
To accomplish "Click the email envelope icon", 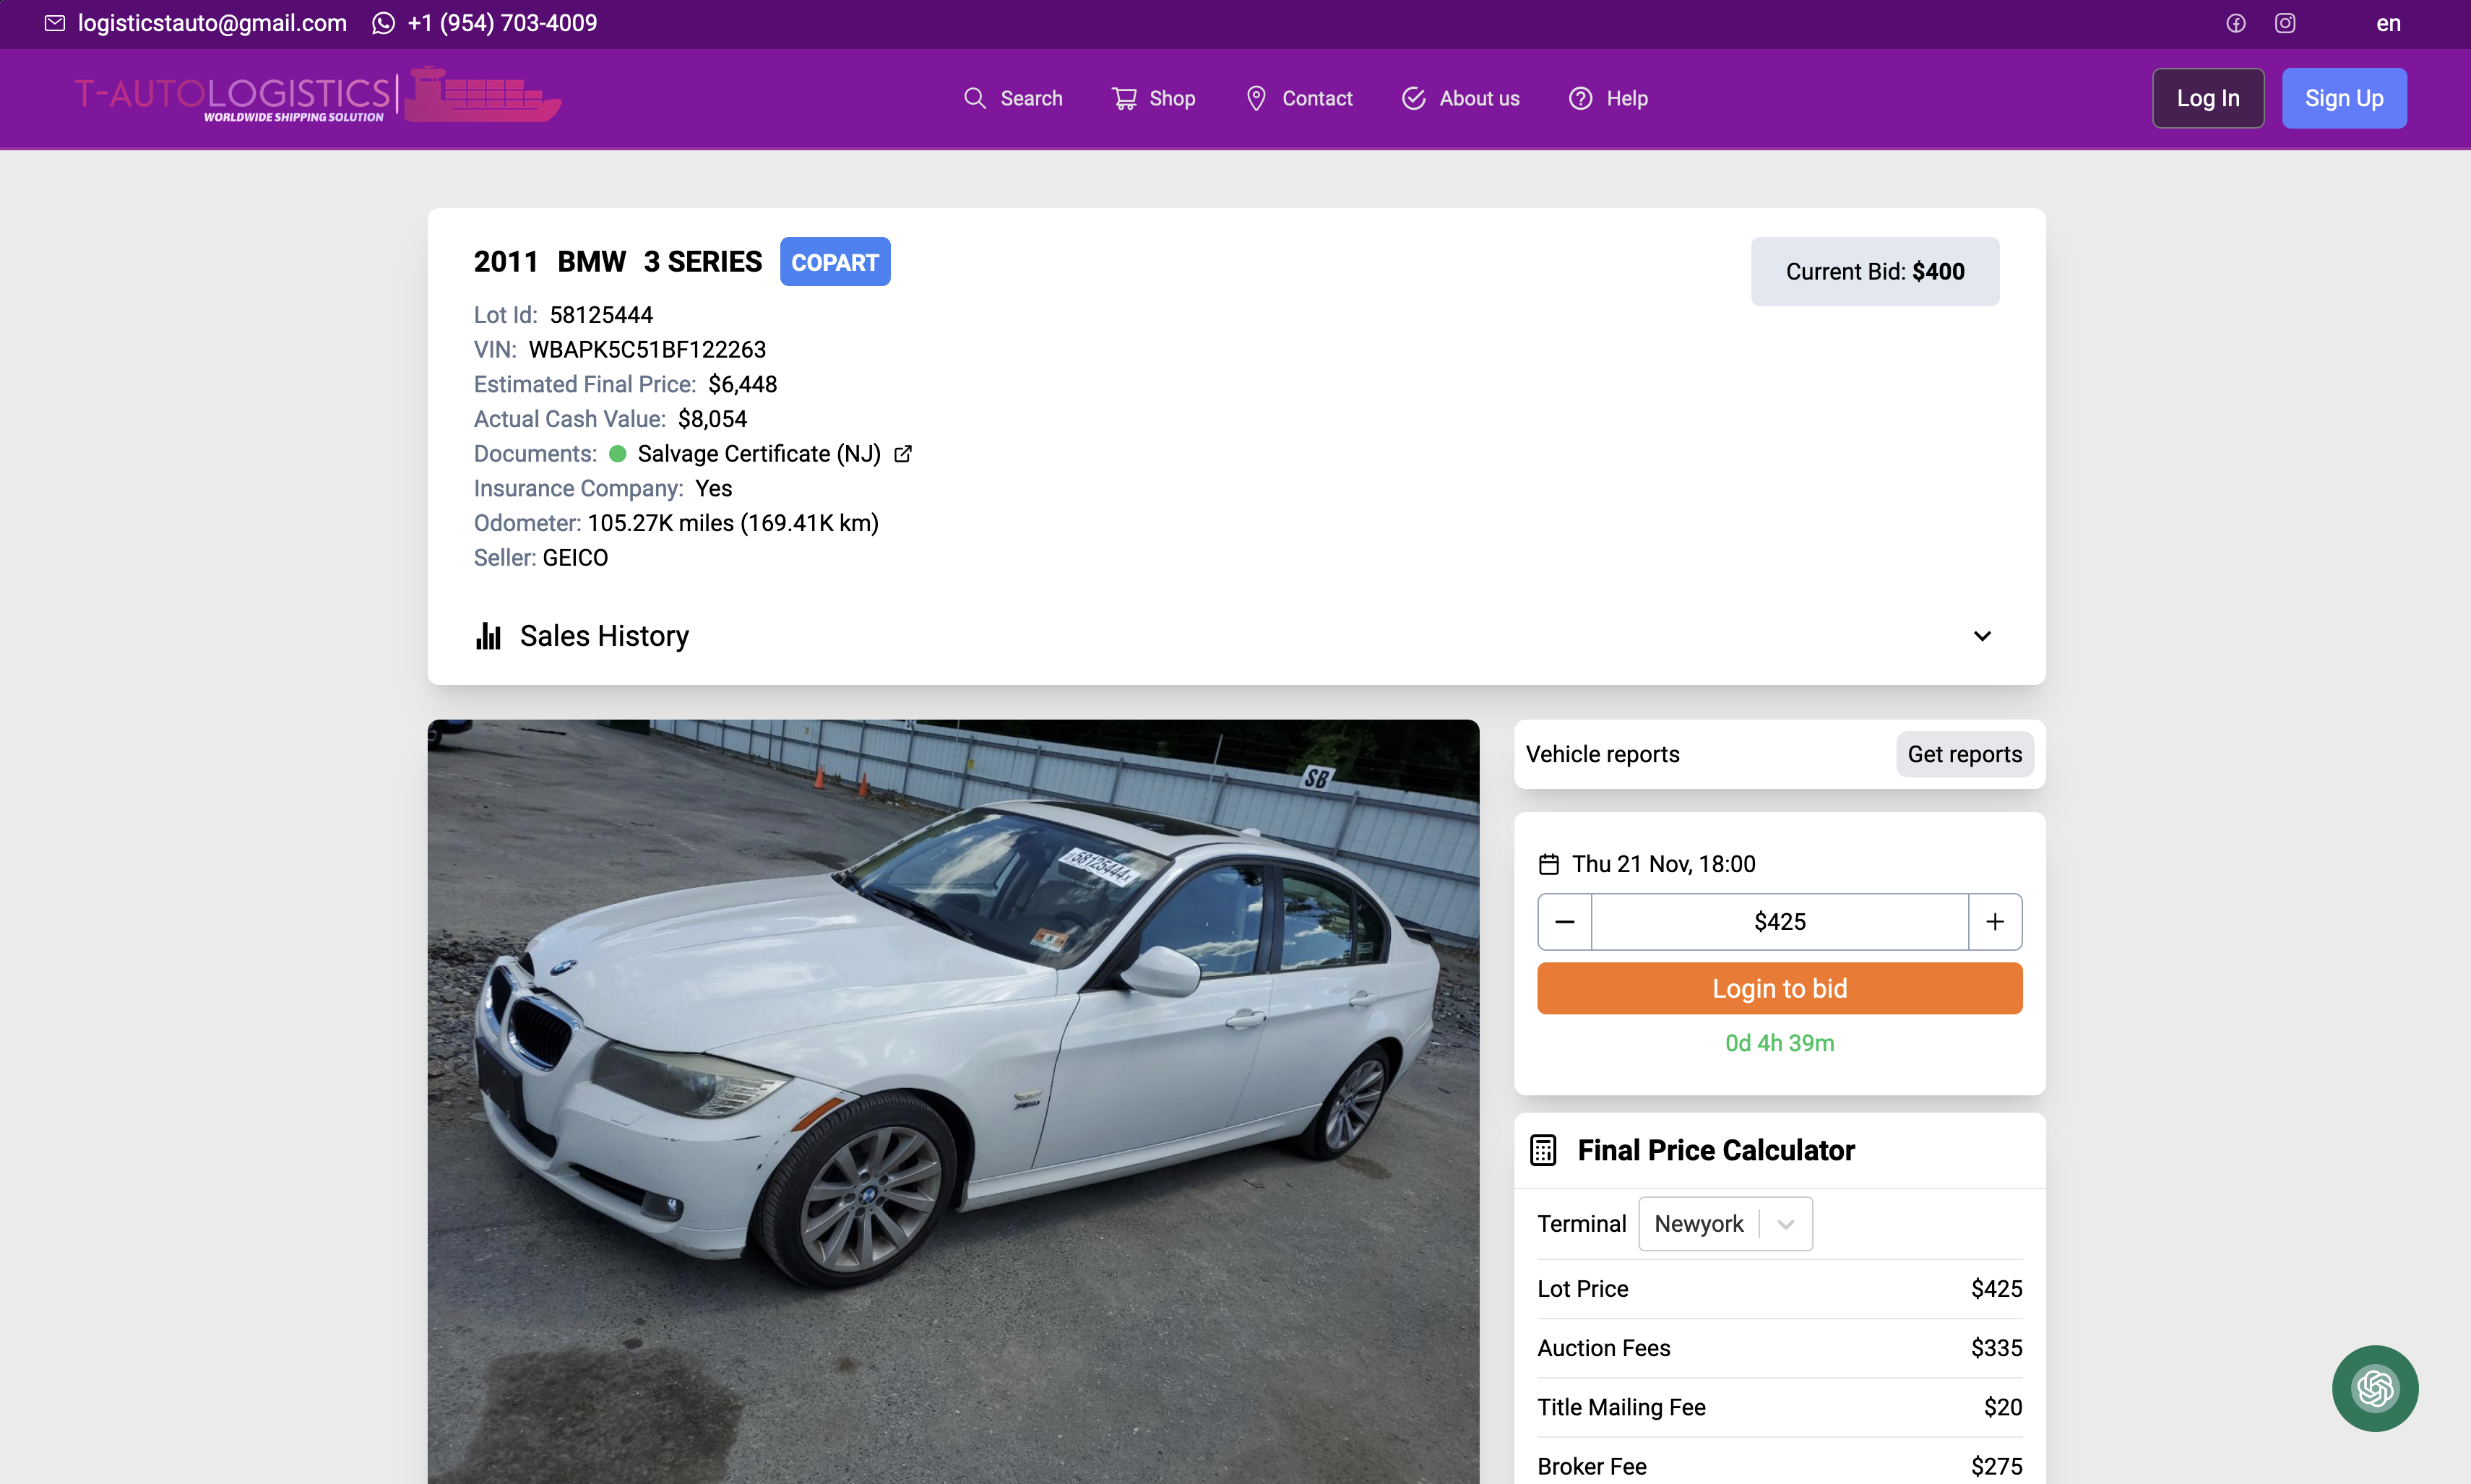I will pyautogui.click(x=55, y=23).
